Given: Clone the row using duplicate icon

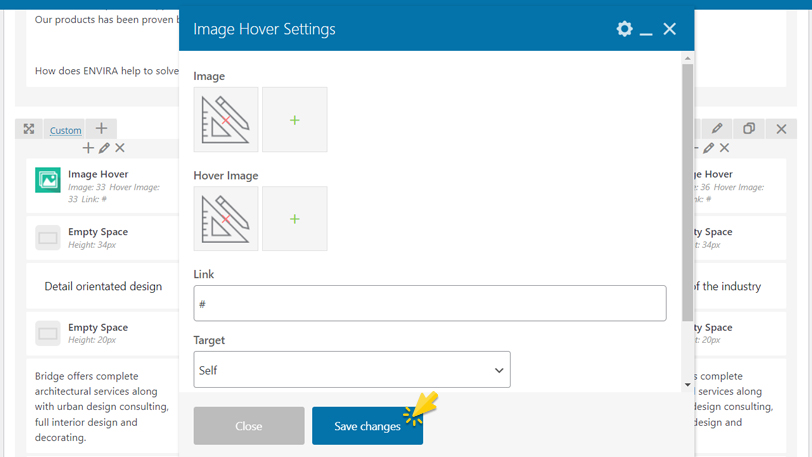Looking at the screenshot, I should tap(749, 129).
